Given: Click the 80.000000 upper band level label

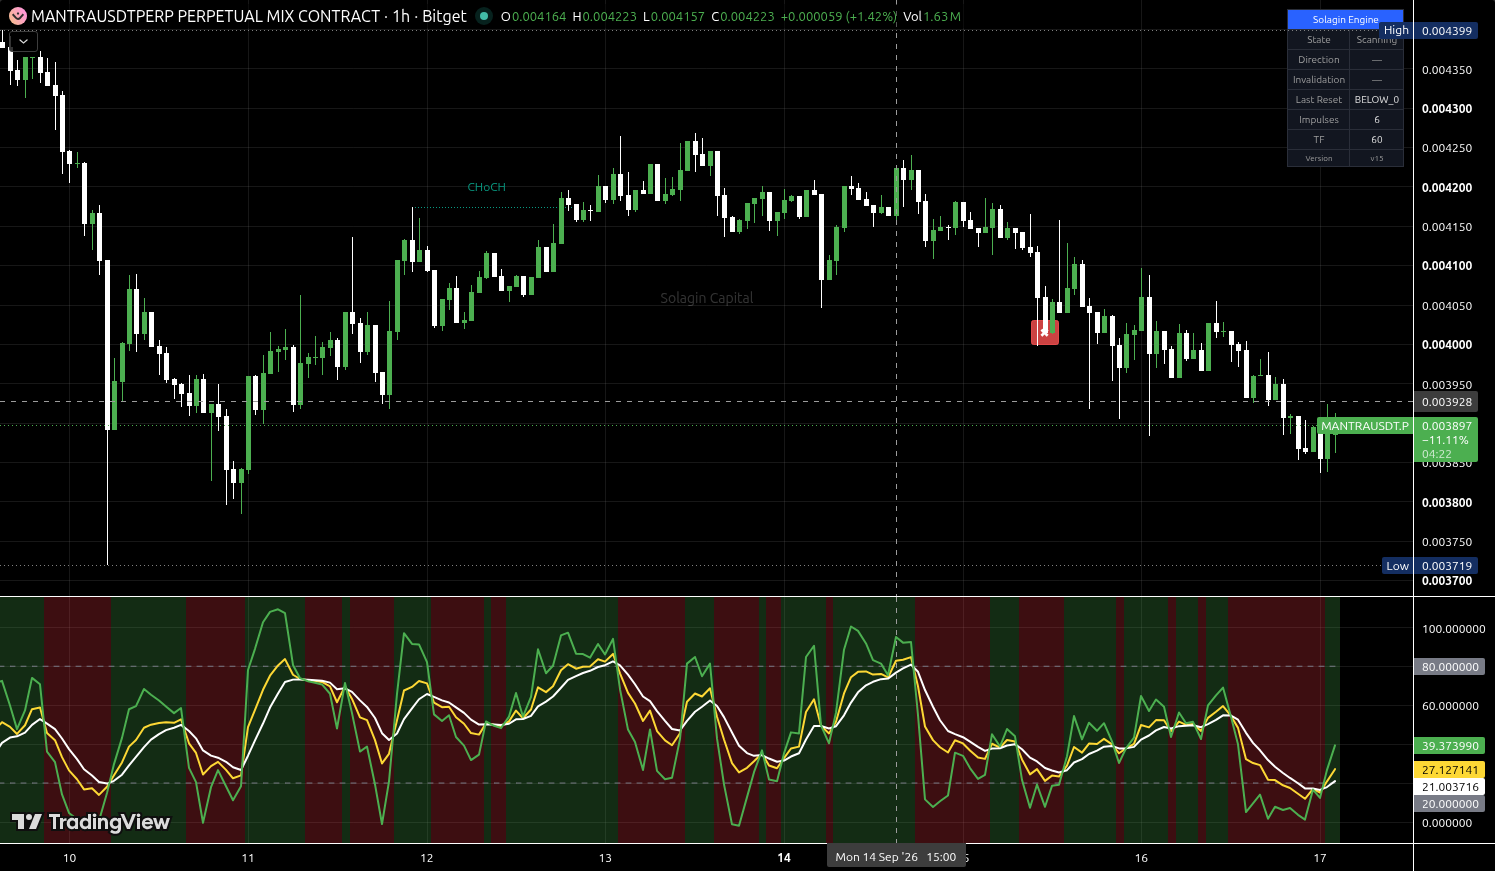Looking at the screenshot, I should (x=1450, y=667).
